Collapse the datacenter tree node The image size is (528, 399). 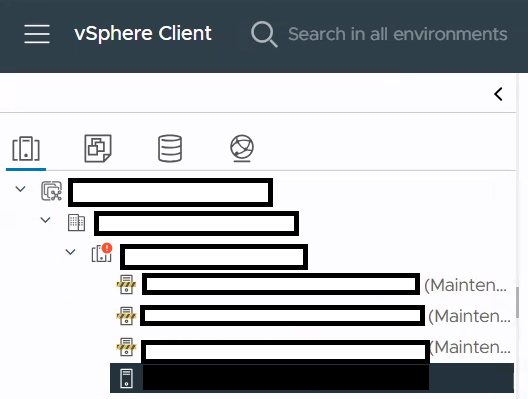point(45,220)
